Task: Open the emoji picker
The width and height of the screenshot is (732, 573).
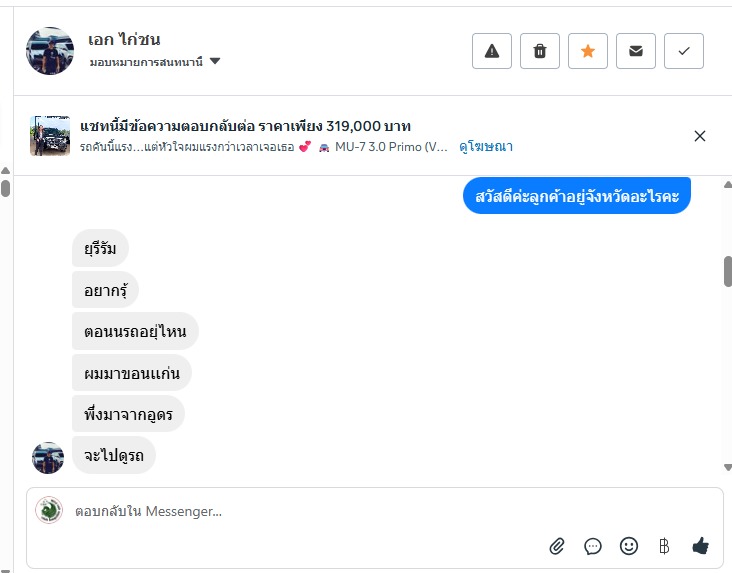Action: pos(629,546)
